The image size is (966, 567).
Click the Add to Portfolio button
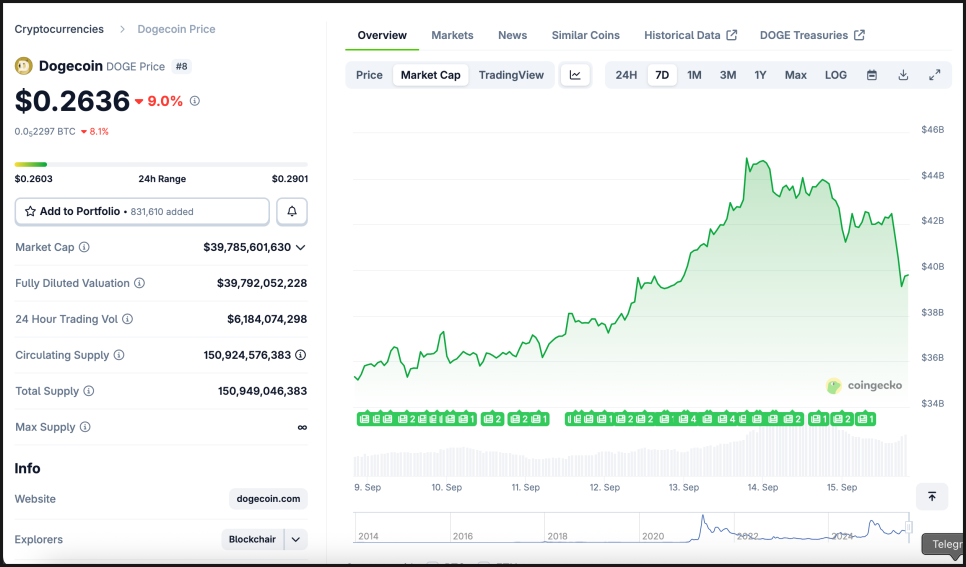point(142,211)
